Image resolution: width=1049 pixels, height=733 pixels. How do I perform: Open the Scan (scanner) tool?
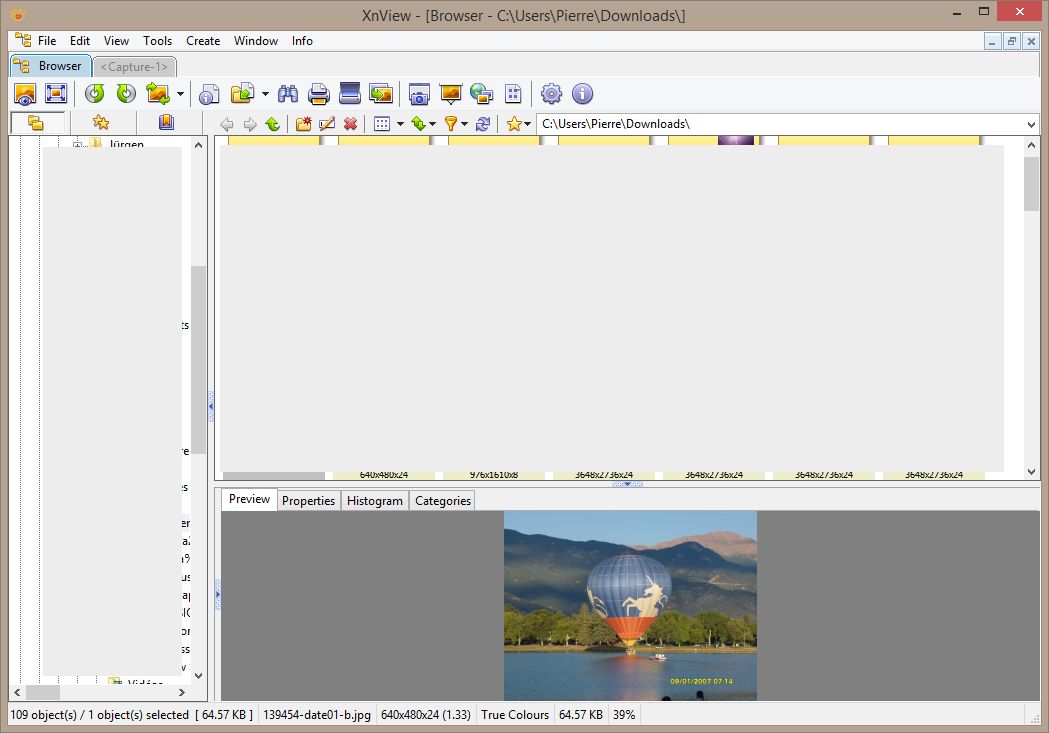pos(350,94)
